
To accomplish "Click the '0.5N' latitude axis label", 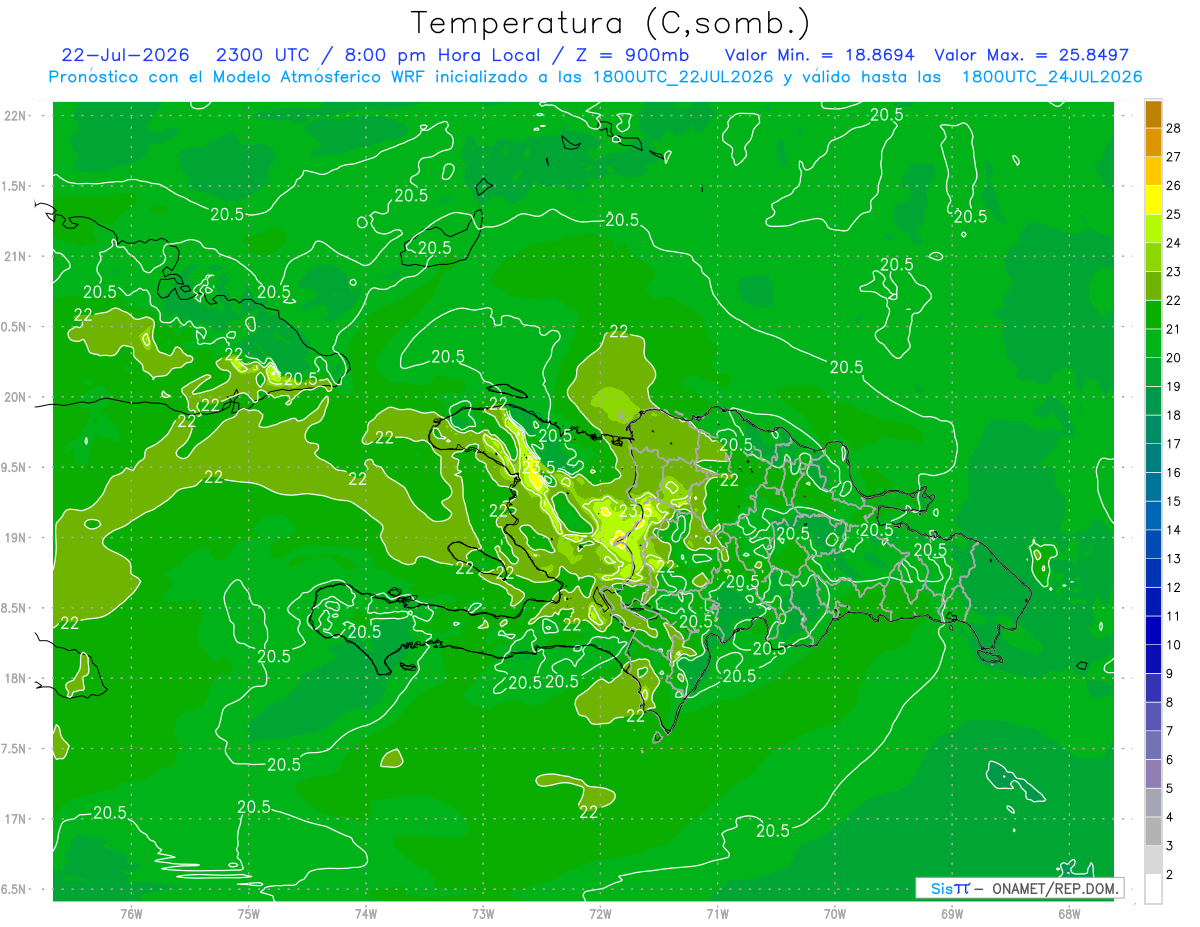I will pos(15,327).
